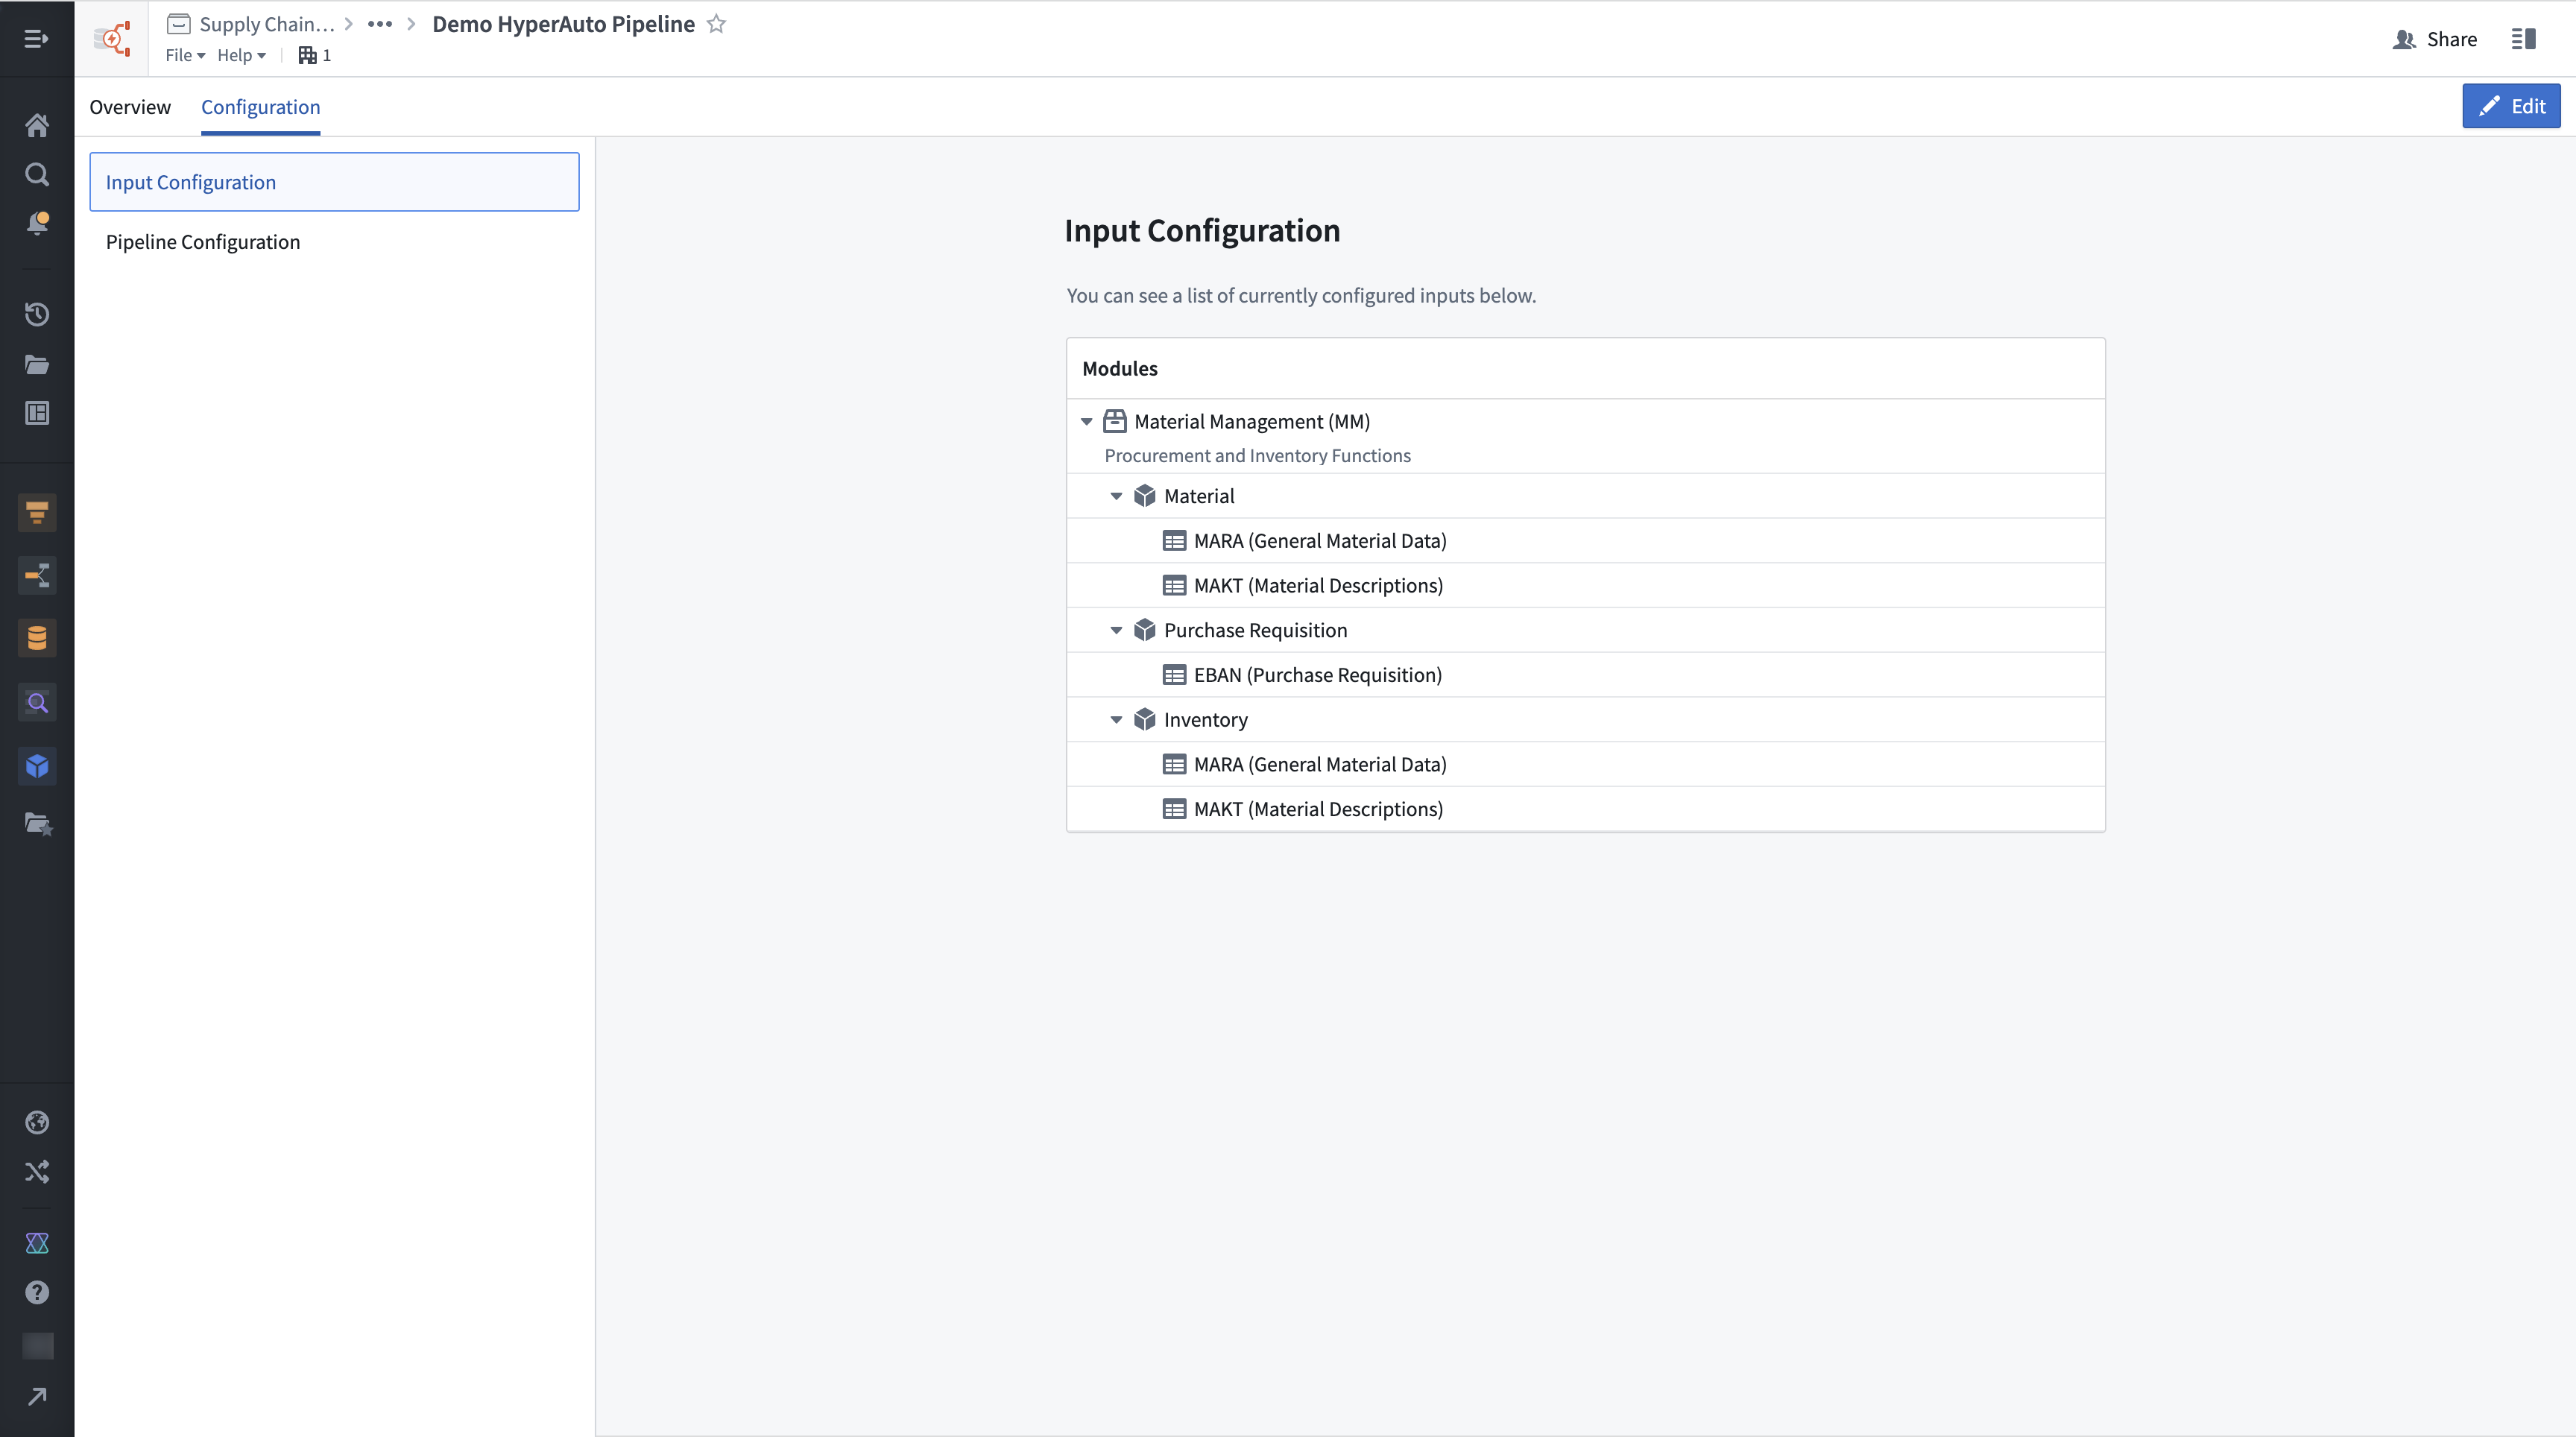Open the pipeline branching app icon
The height and width of the screenshot is (1437, 2576).
pos(37,576)
